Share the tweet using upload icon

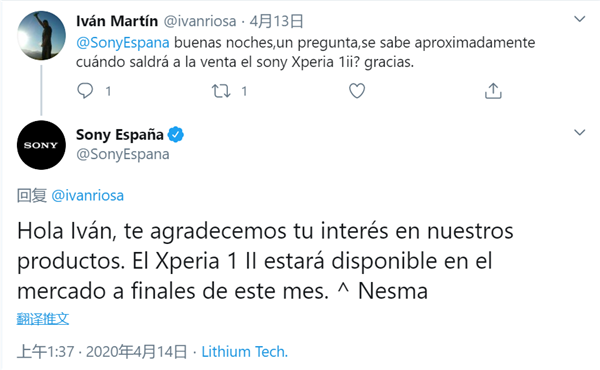click(493, 91)
